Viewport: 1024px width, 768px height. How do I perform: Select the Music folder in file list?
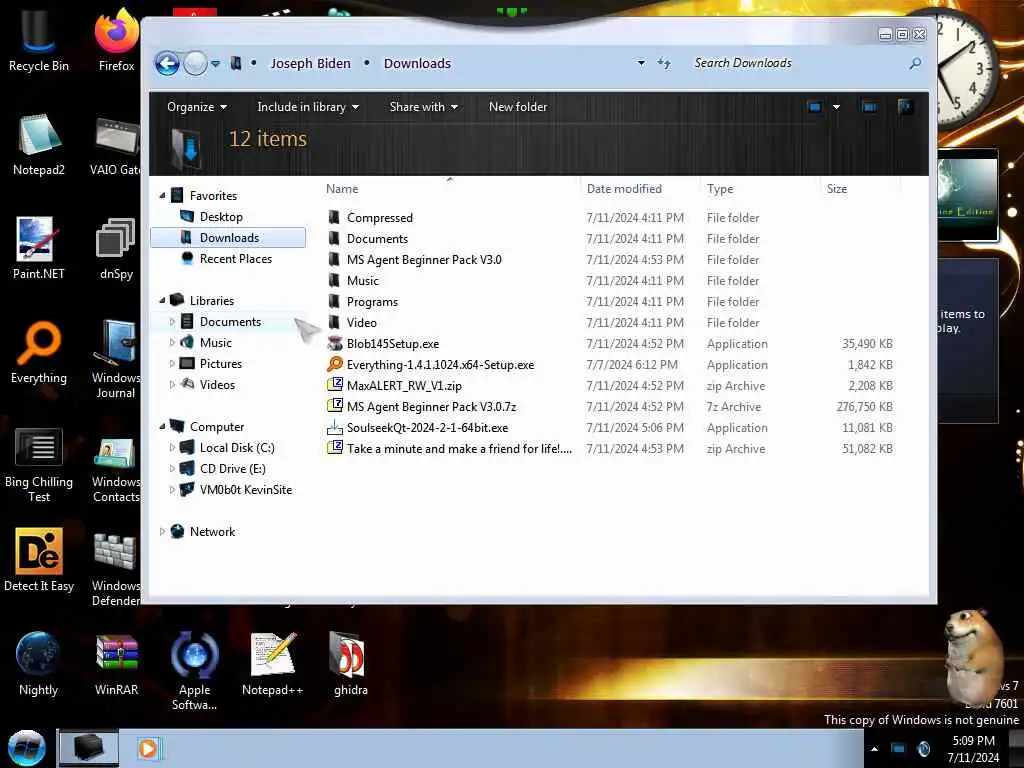coord(362,281)
